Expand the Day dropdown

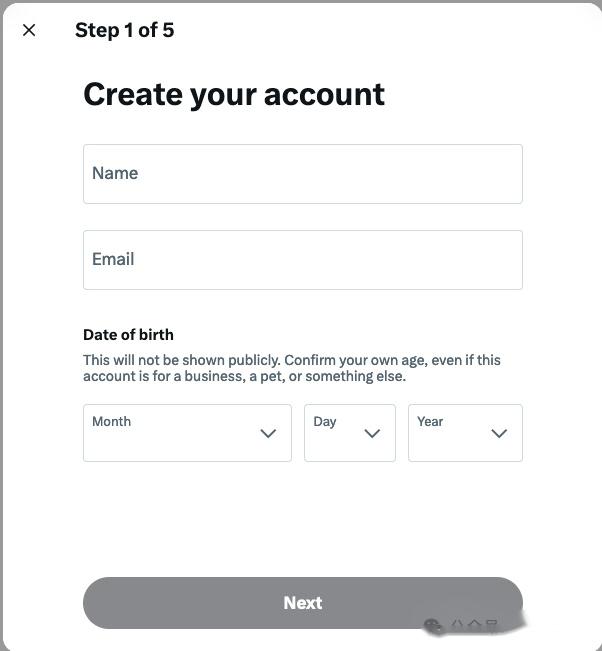[x=349, y=433]
